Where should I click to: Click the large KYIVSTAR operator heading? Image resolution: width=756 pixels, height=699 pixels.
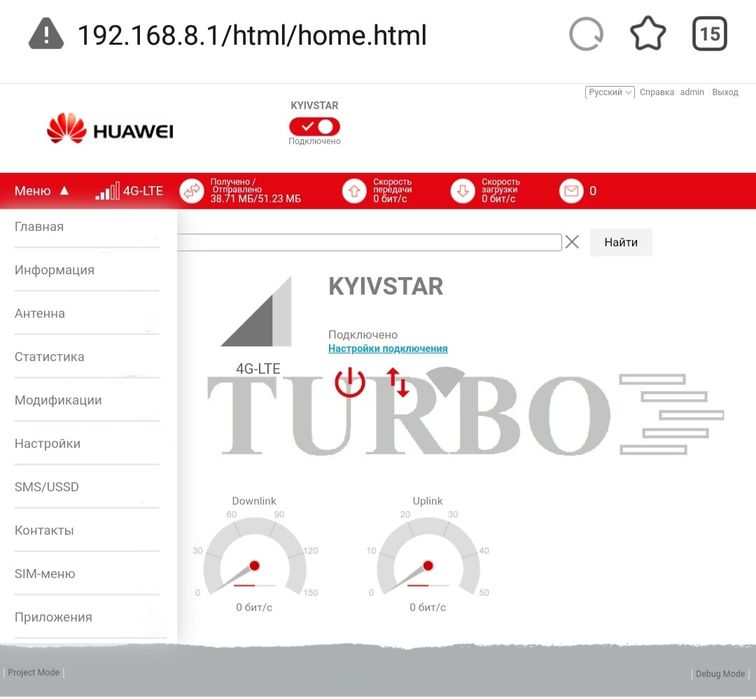pos(386,286)
